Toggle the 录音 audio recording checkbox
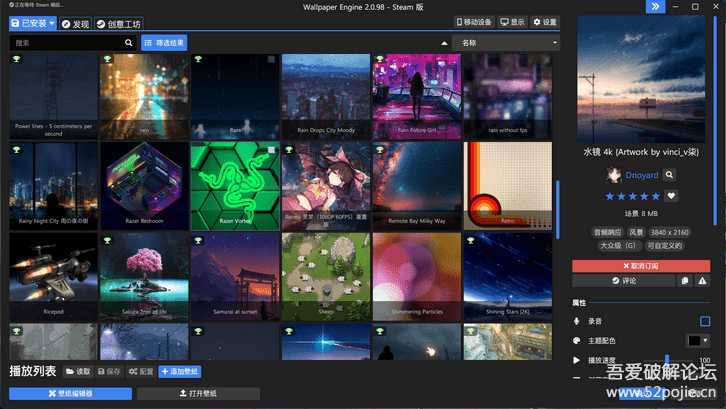 (705, 321)
